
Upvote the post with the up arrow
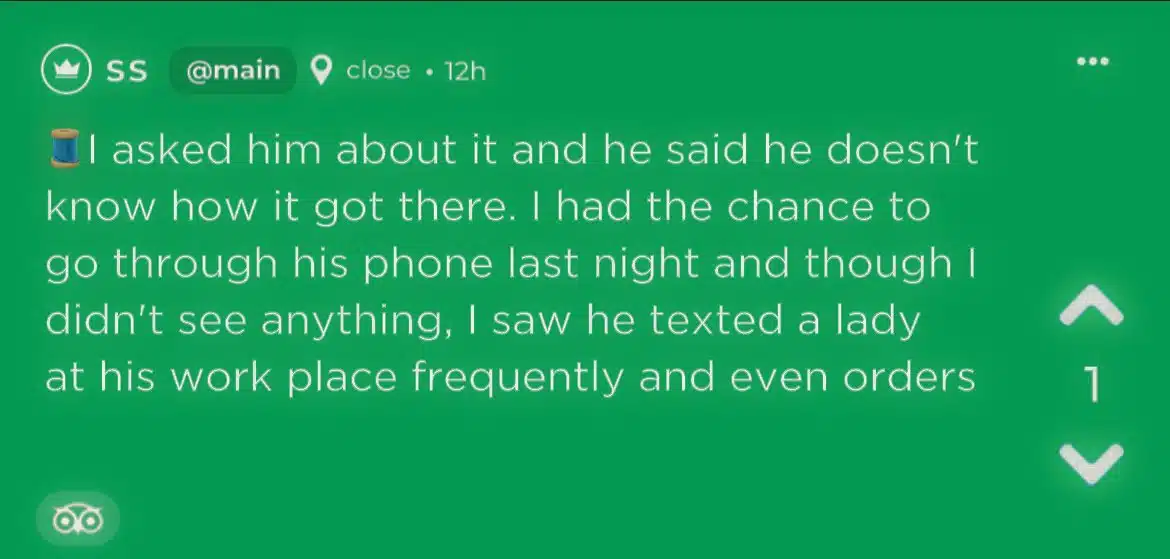[1091, 304]
